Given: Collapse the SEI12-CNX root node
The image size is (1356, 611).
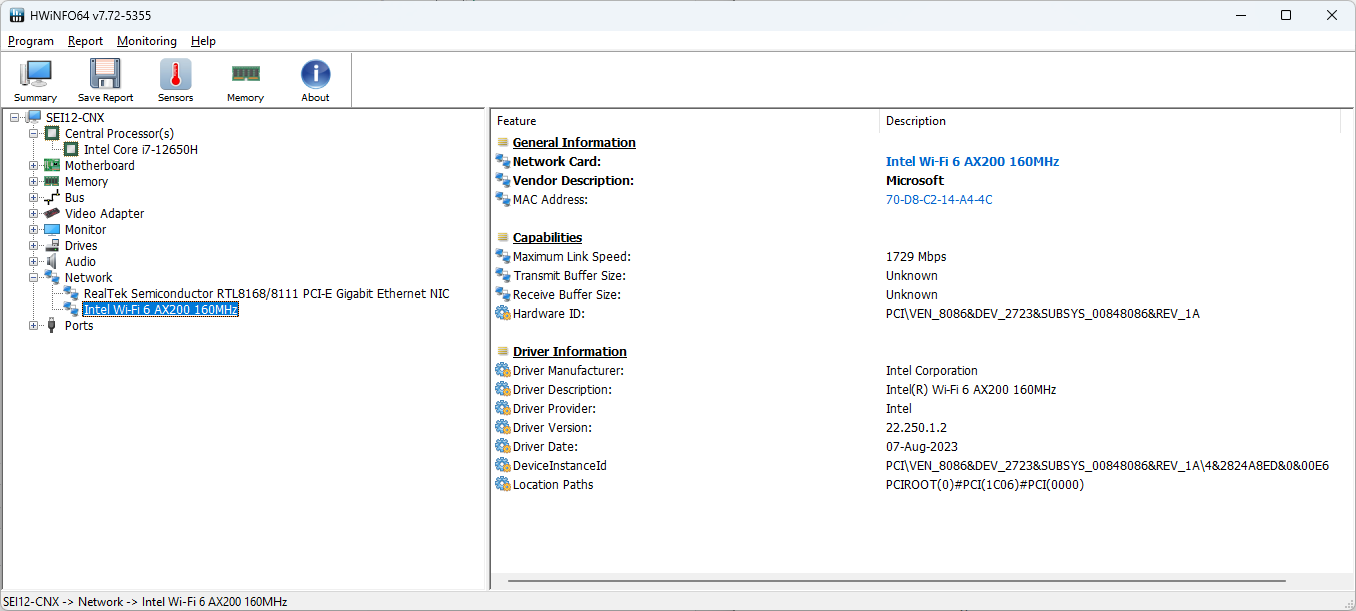Looking at the screenshot, I should [x=15, y=118].
